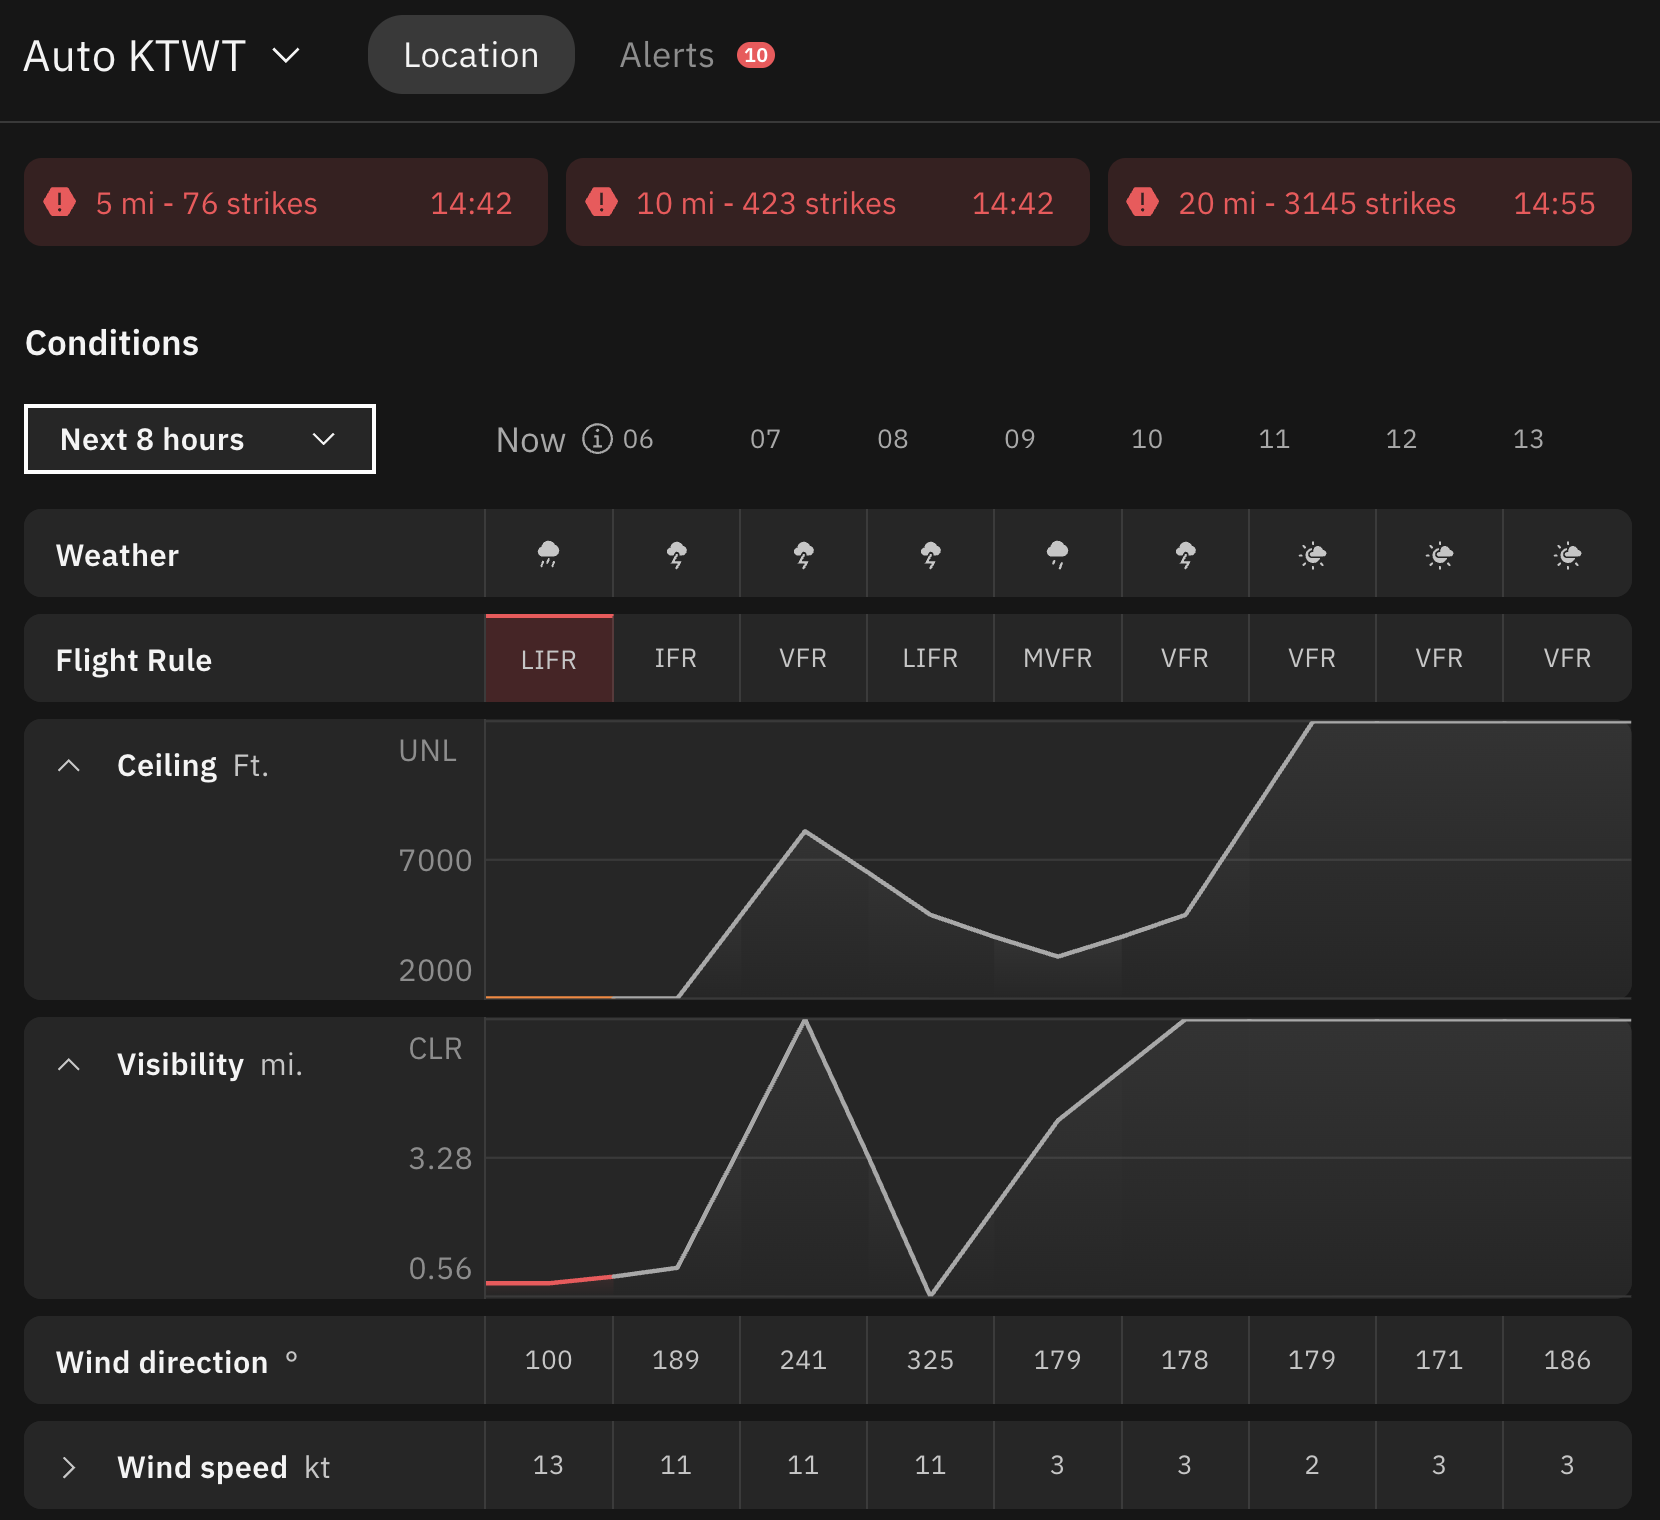Click the Conditions heading
This screenshot has width=1660, height=1520.
point(112,343)
